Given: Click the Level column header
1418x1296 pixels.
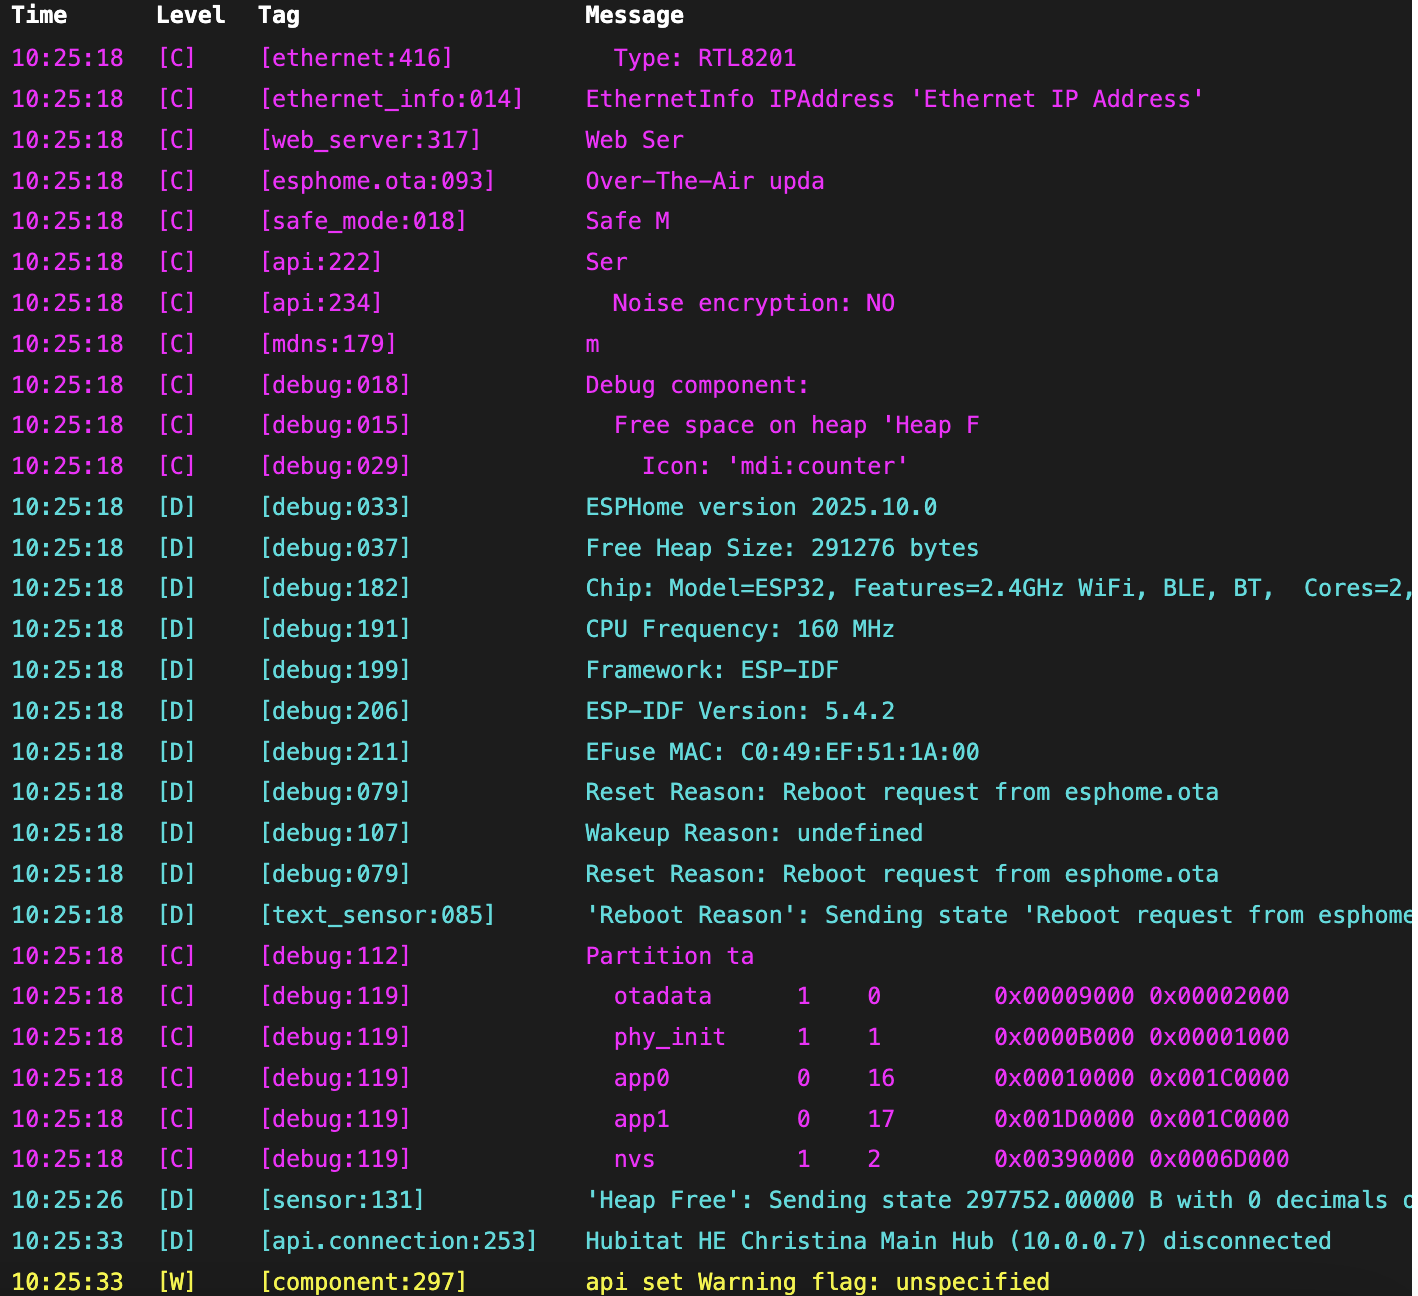Looking at the screenshot, I should pos(190,15).
